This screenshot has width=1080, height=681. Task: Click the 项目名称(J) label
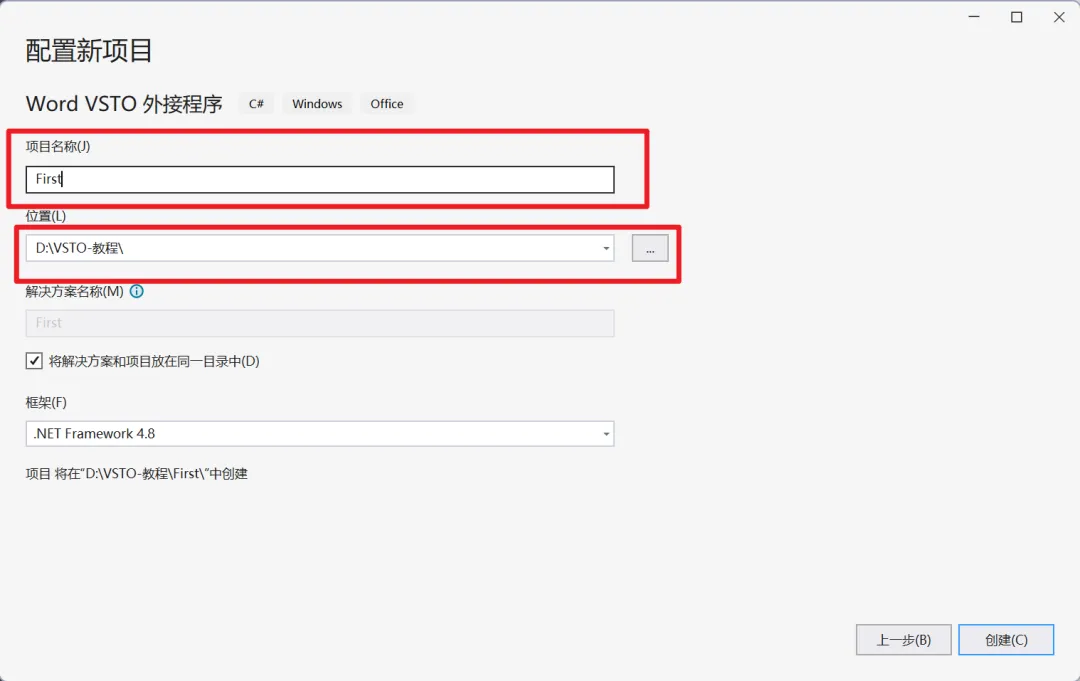coord(58,146)
